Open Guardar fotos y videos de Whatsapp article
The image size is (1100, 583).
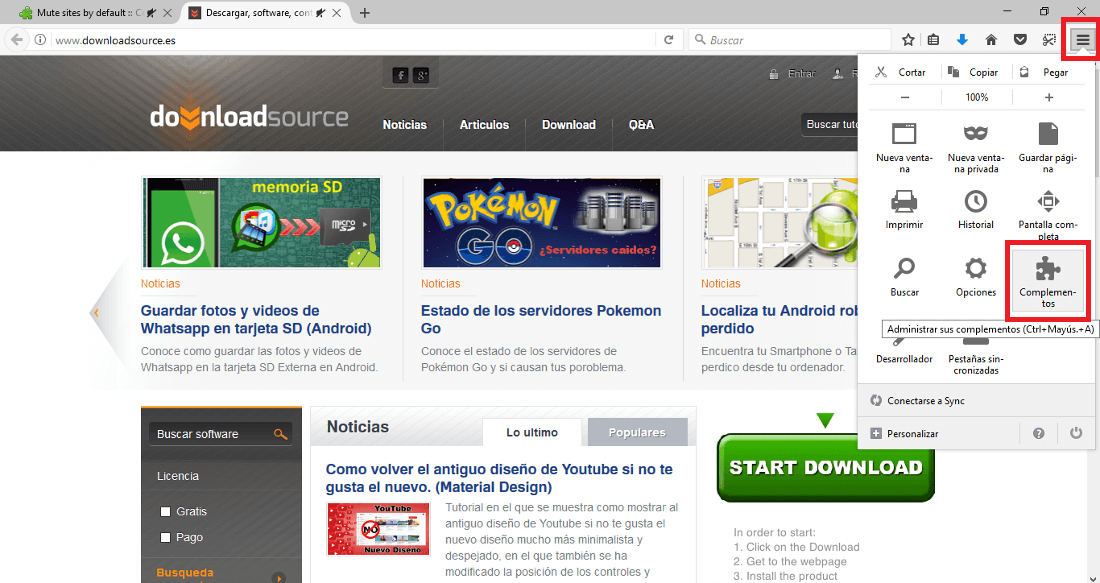256,319
